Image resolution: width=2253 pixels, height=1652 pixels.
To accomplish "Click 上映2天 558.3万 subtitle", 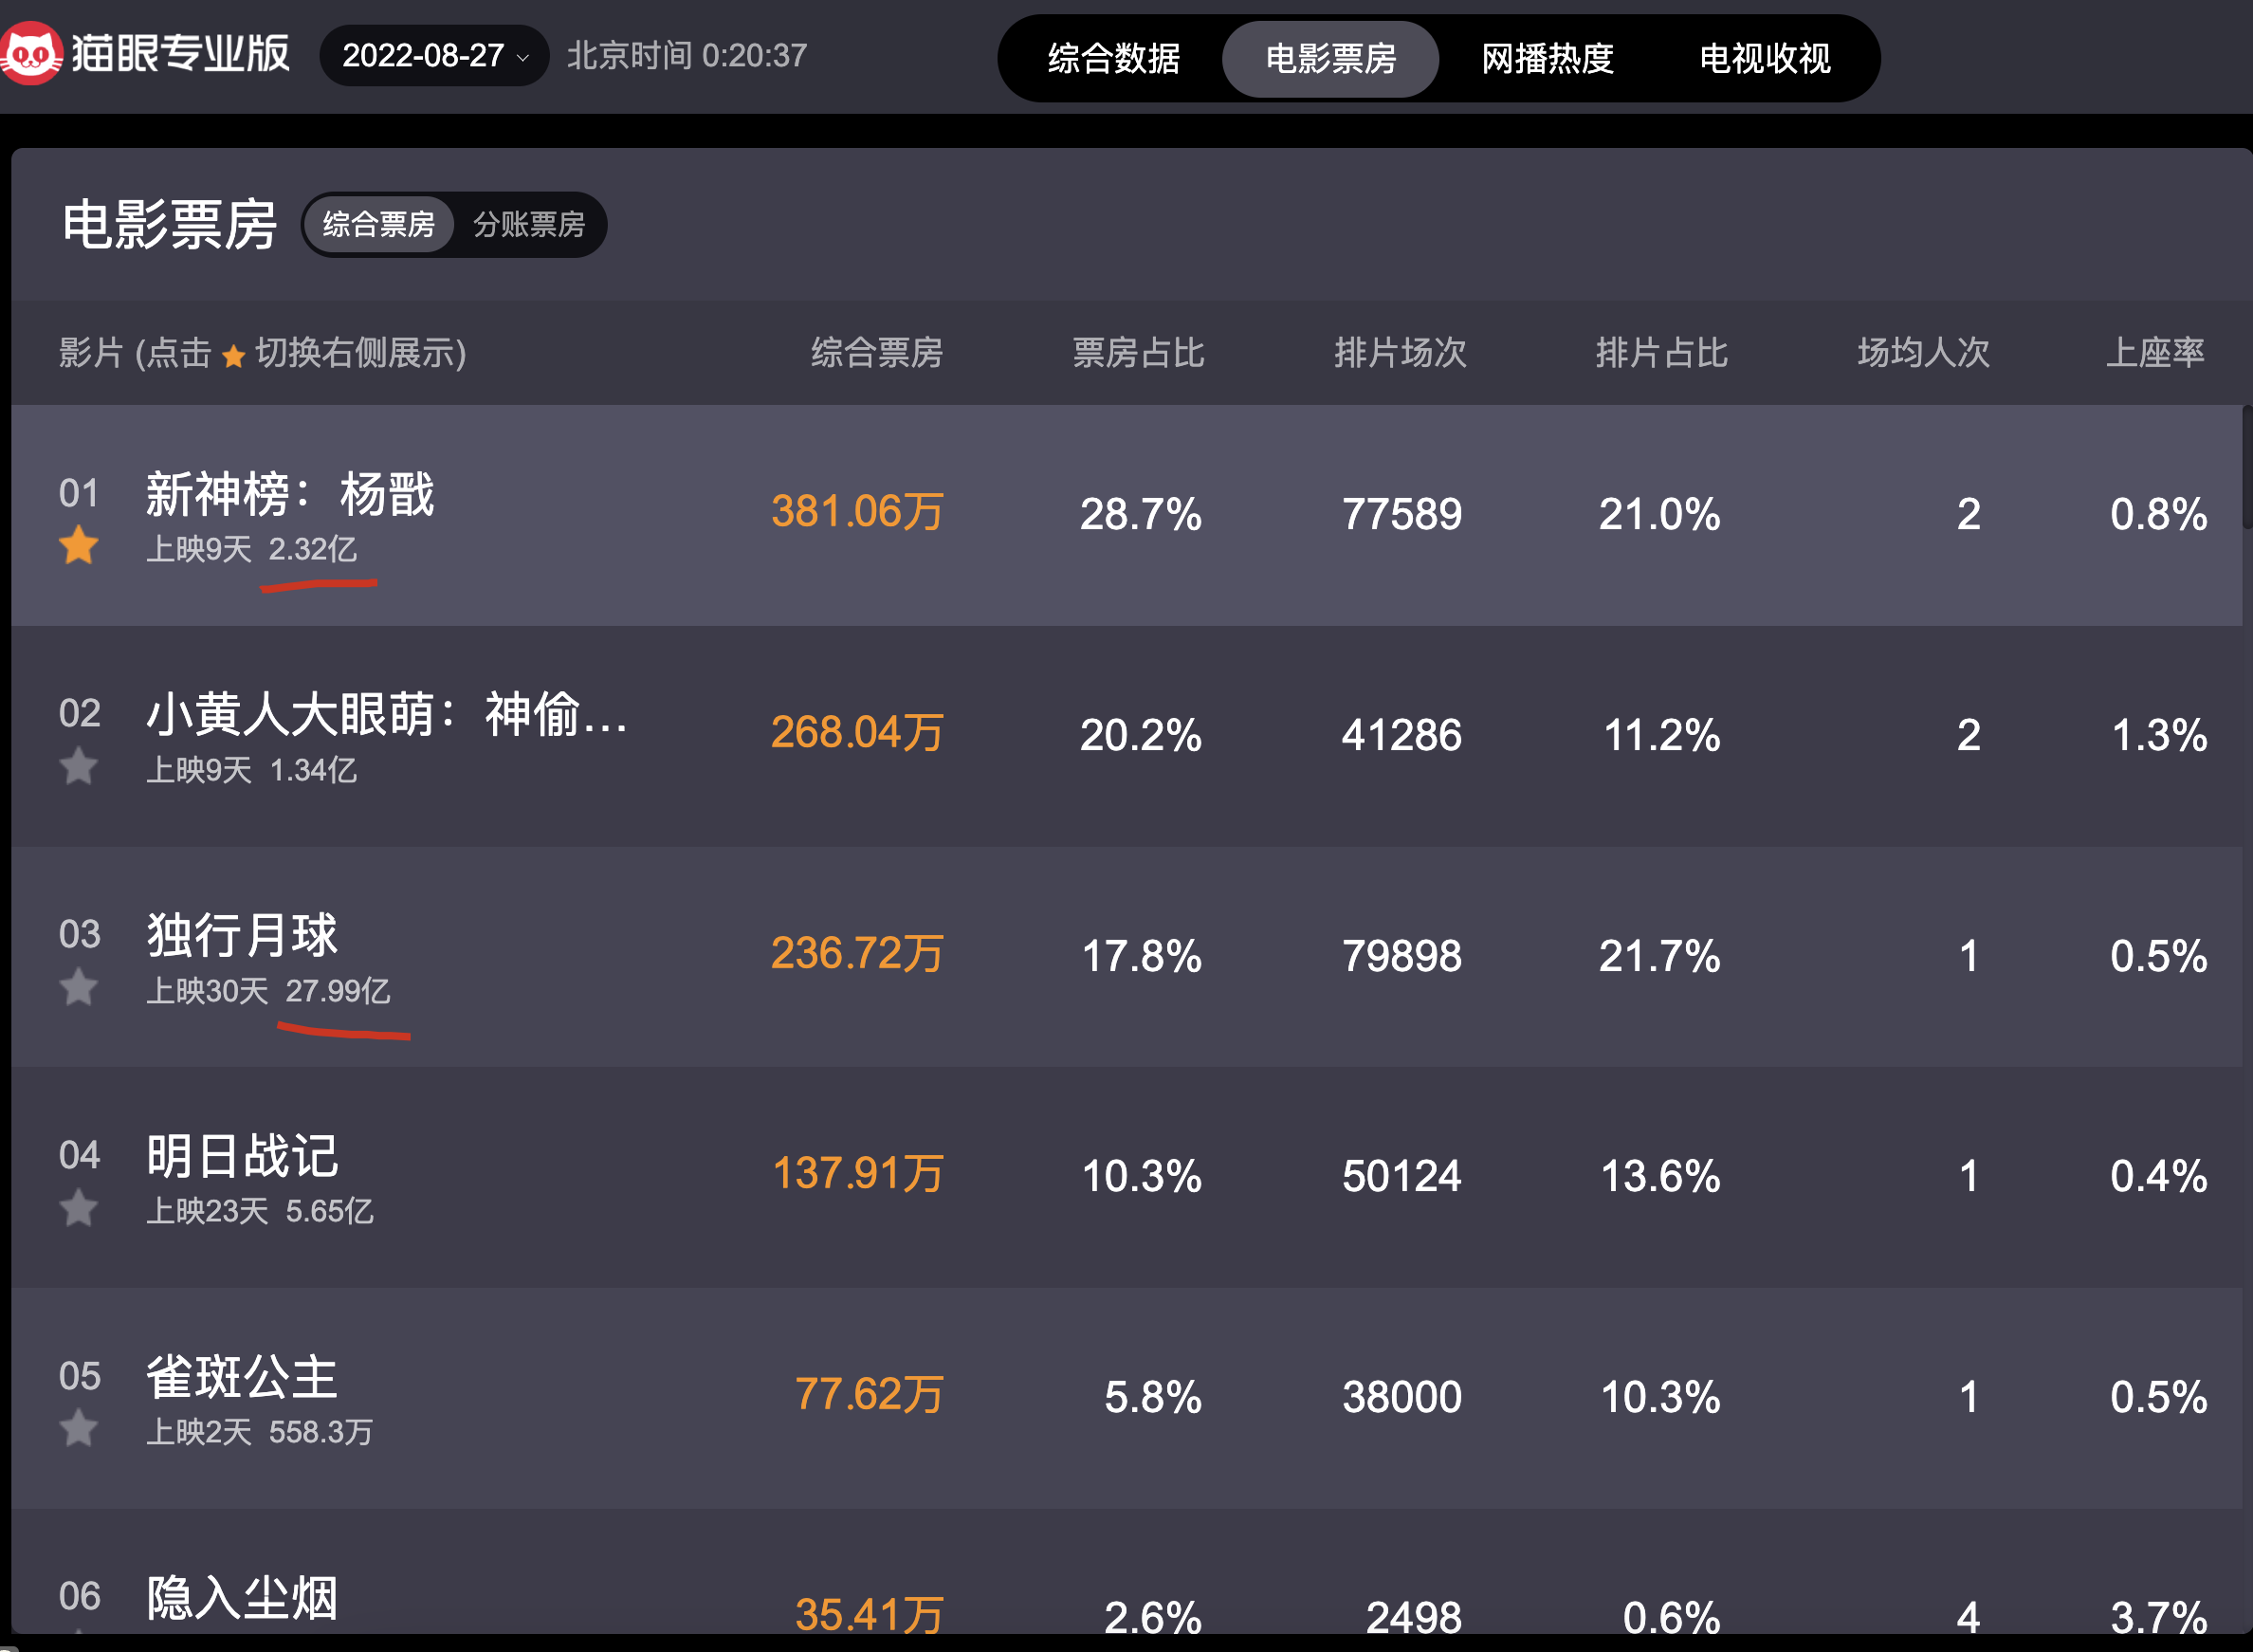I will coord(260,1432).
